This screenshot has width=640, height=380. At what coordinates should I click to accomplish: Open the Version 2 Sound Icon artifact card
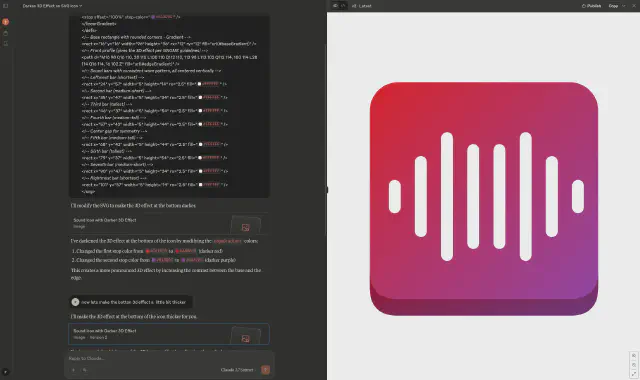pos(169,334)
